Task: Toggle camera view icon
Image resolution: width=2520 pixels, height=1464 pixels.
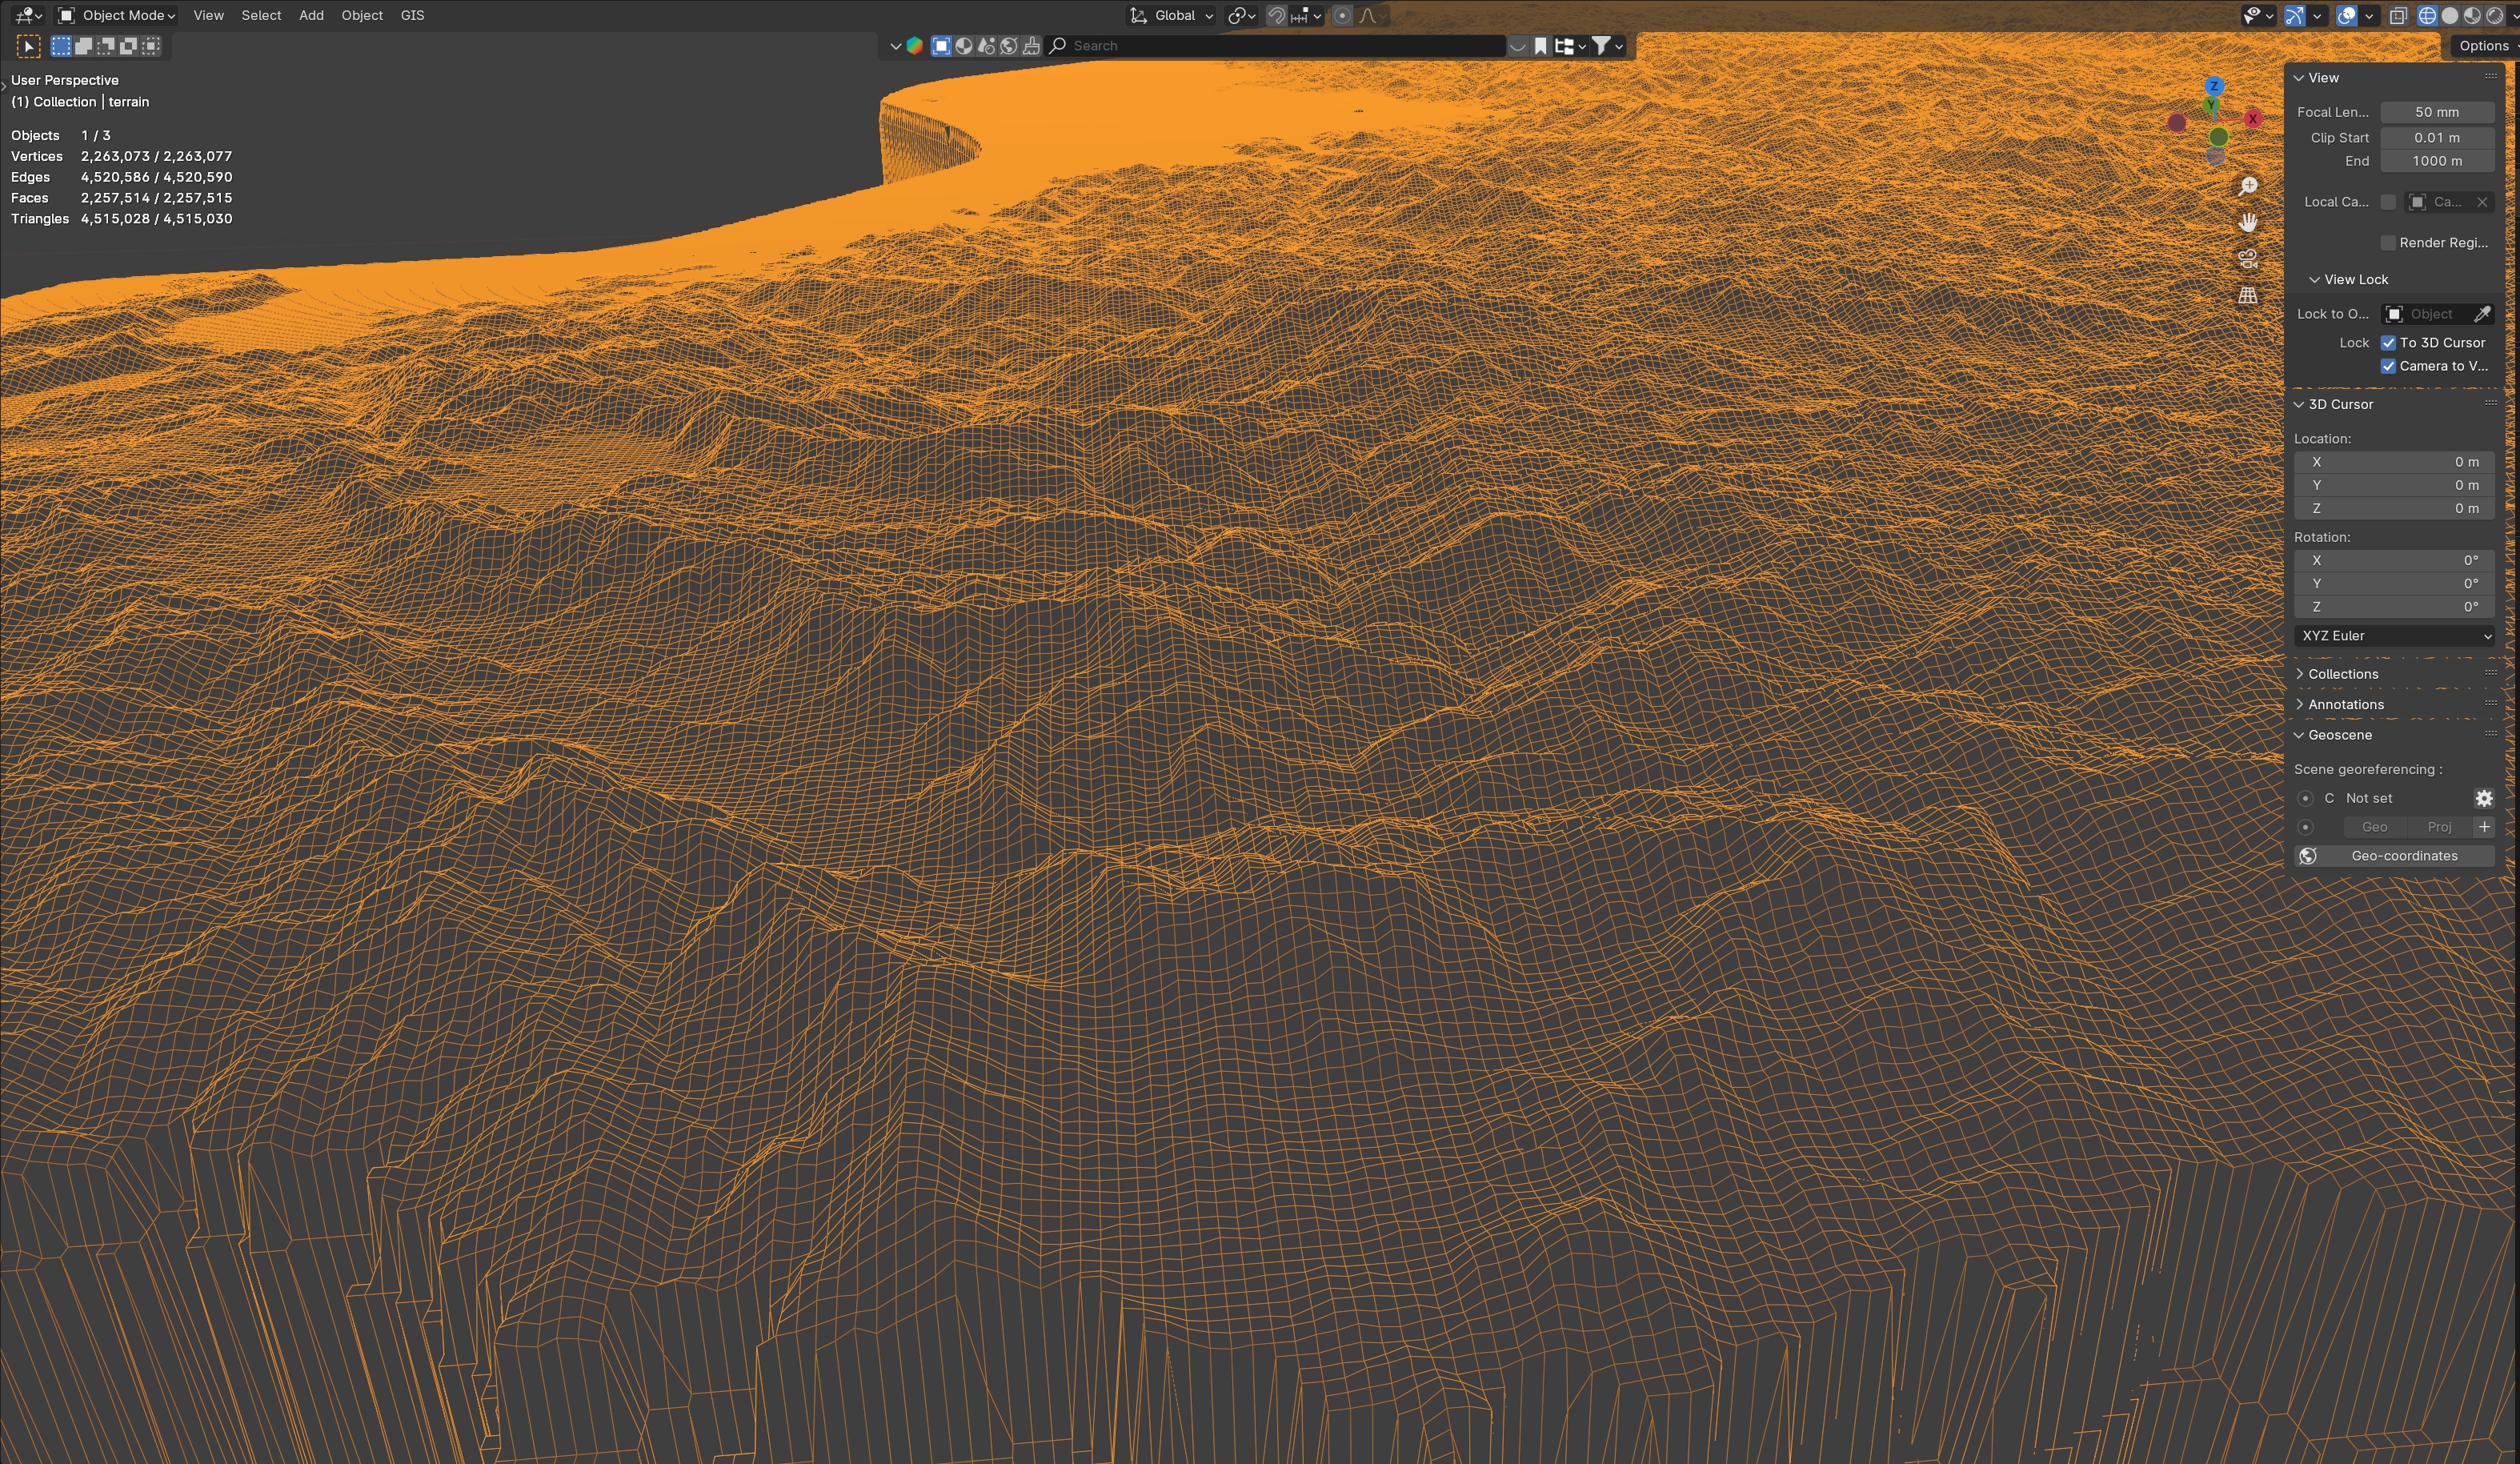Action: (2248, 259)
